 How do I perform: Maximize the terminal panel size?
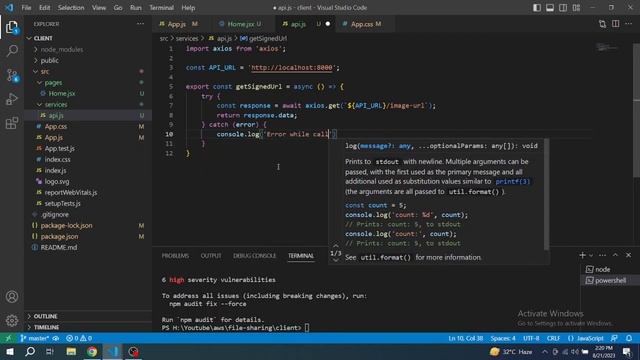[x=615, y=255]
